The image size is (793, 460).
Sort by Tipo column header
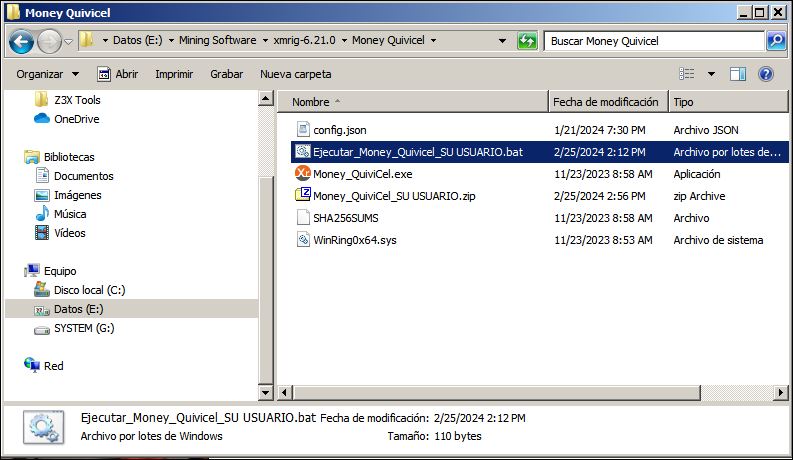729,102
